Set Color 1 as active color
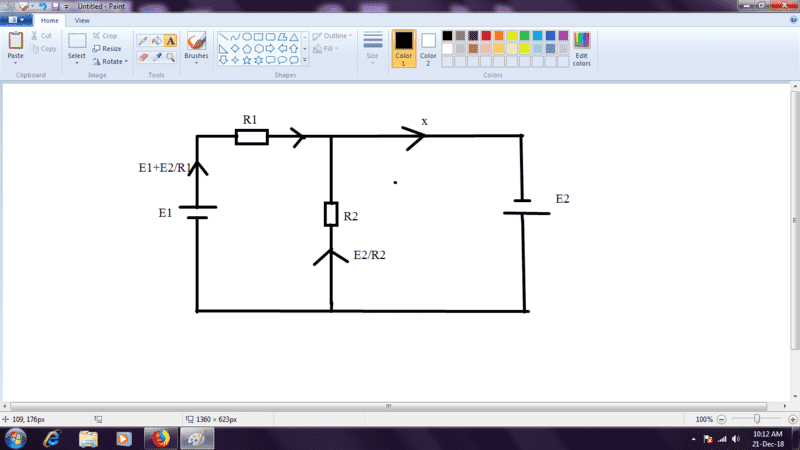Image resolution: width=800 pixels, height=450 pixels. tap(404, 47)
